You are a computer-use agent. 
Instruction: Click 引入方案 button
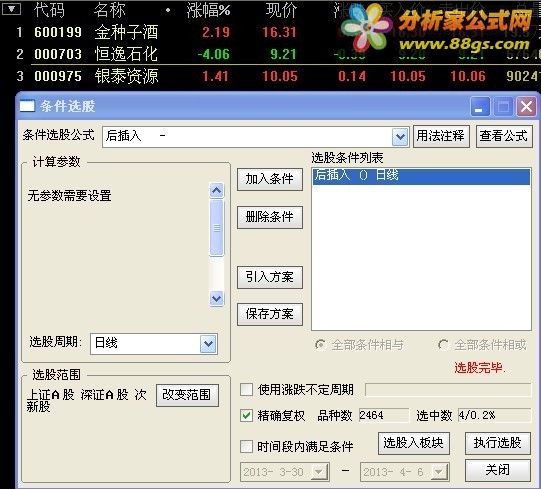pos(269,277)
